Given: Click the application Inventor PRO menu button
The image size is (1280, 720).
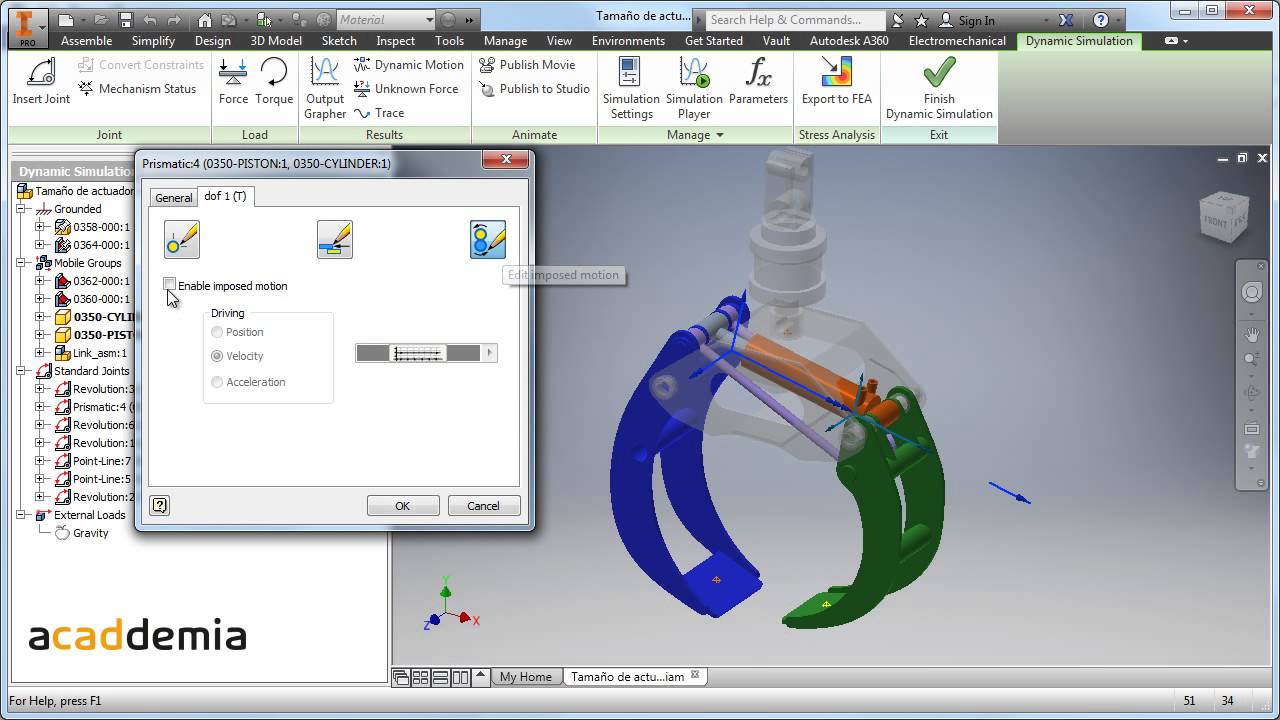Looking at the screenshot, I should point(26,27).
